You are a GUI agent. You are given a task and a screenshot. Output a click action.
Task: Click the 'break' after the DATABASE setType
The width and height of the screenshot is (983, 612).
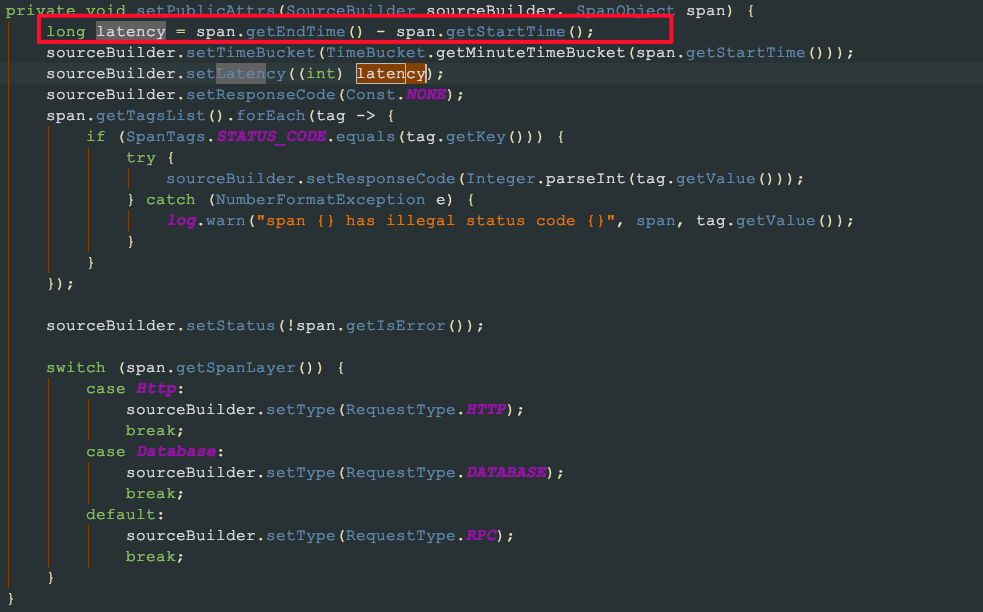pos(151,493)
